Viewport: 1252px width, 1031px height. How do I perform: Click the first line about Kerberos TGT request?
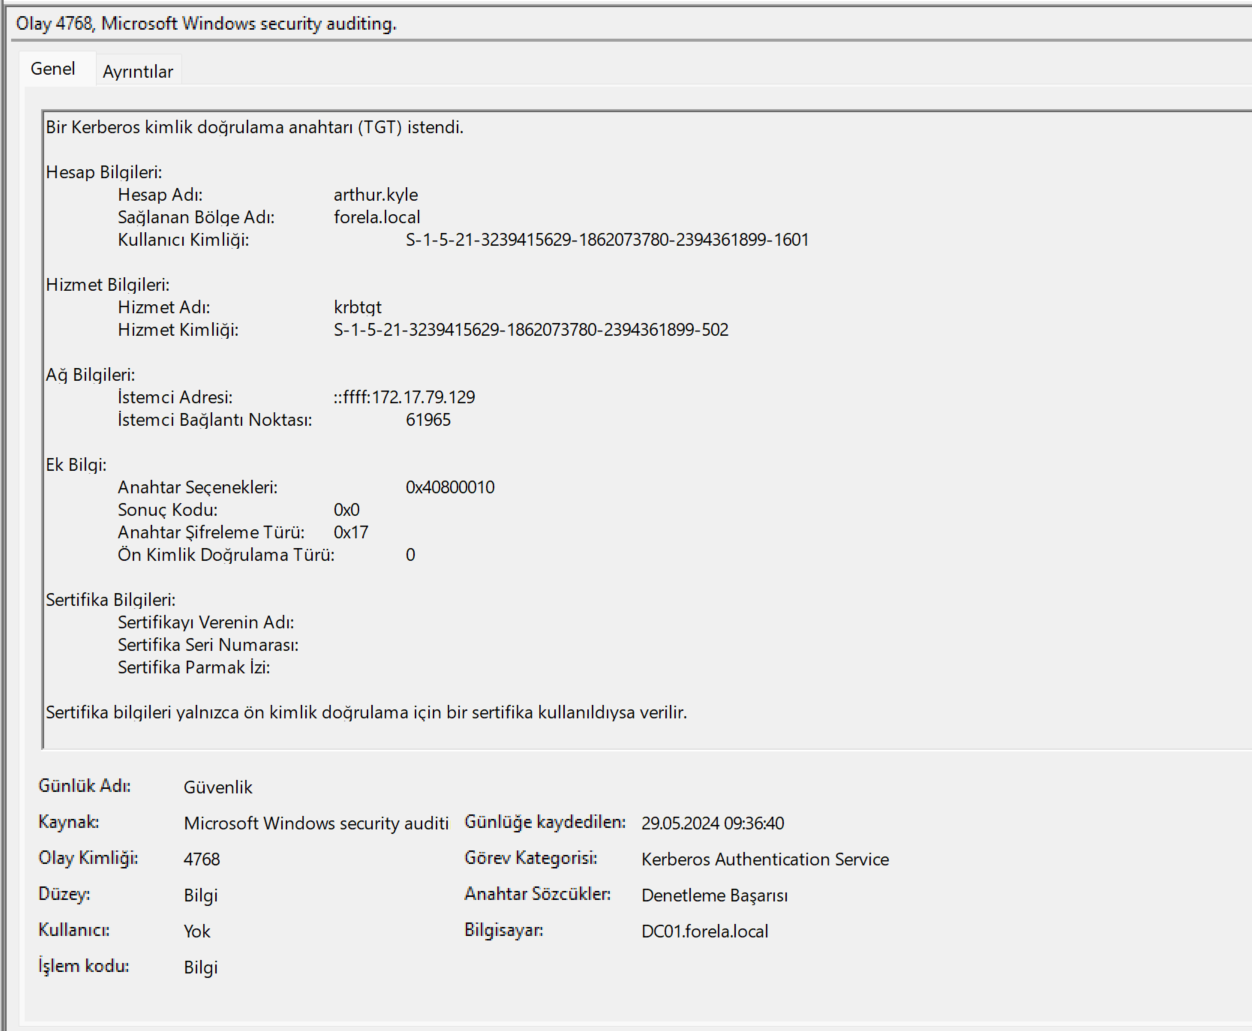[255, 127]
